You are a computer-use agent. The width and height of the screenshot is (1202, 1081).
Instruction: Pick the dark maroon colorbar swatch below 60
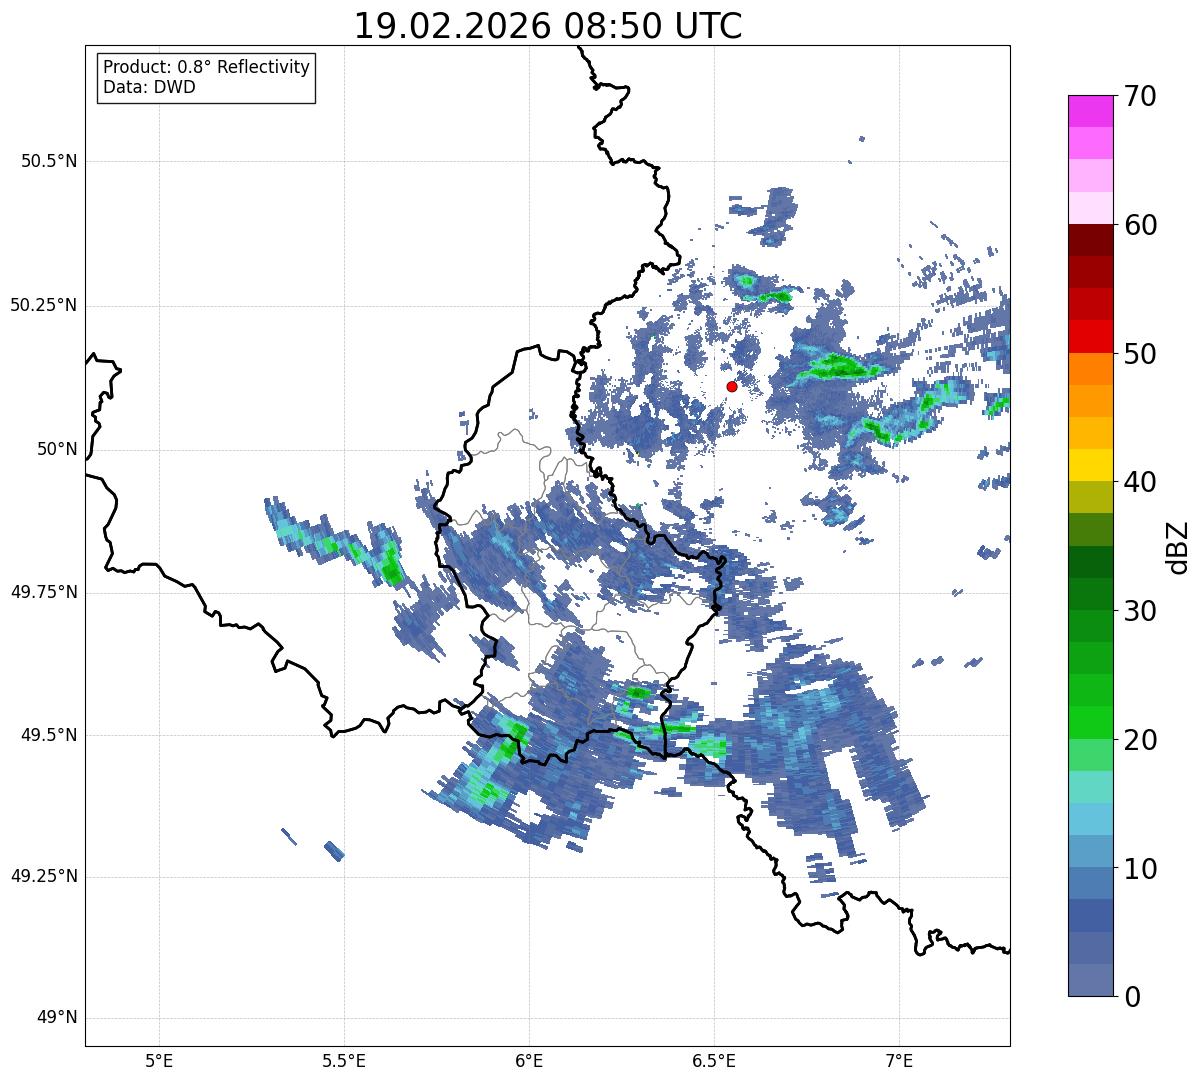coord(1091,240)
